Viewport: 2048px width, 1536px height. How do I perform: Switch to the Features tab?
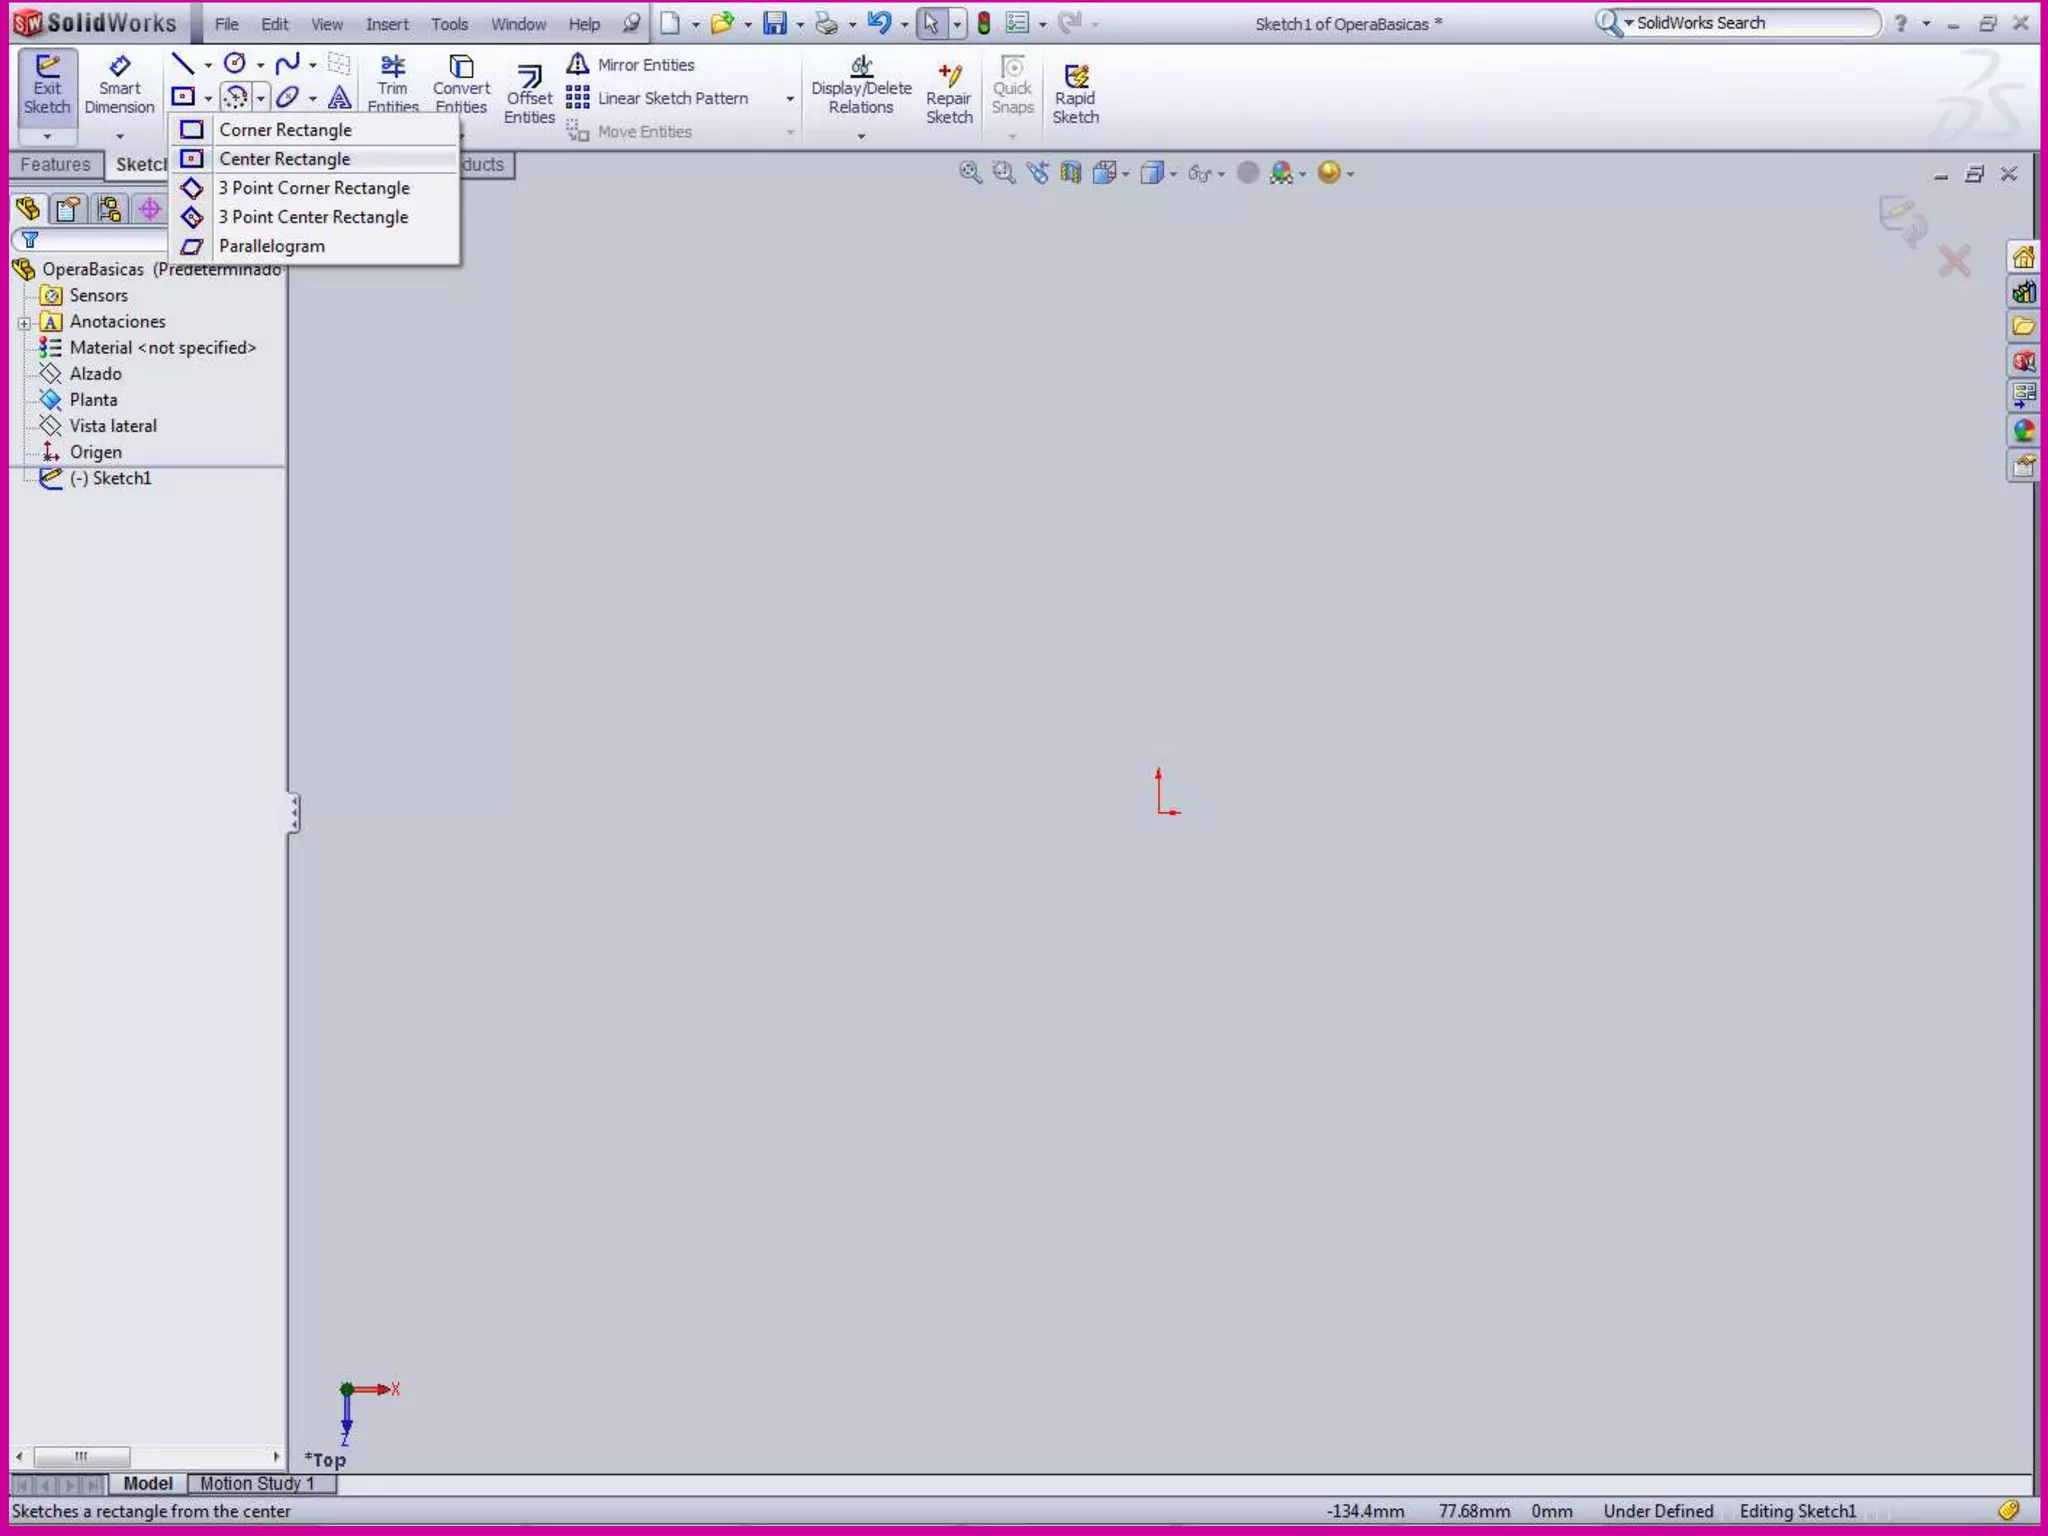[55, 165]
